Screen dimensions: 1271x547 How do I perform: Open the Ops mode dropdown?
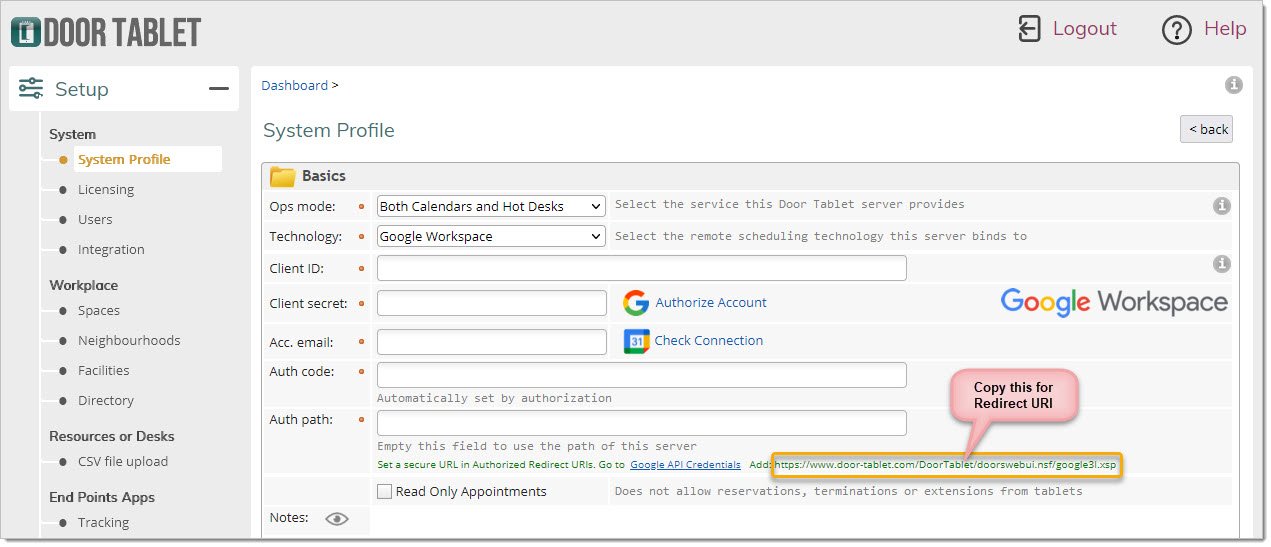click(491, 206)
